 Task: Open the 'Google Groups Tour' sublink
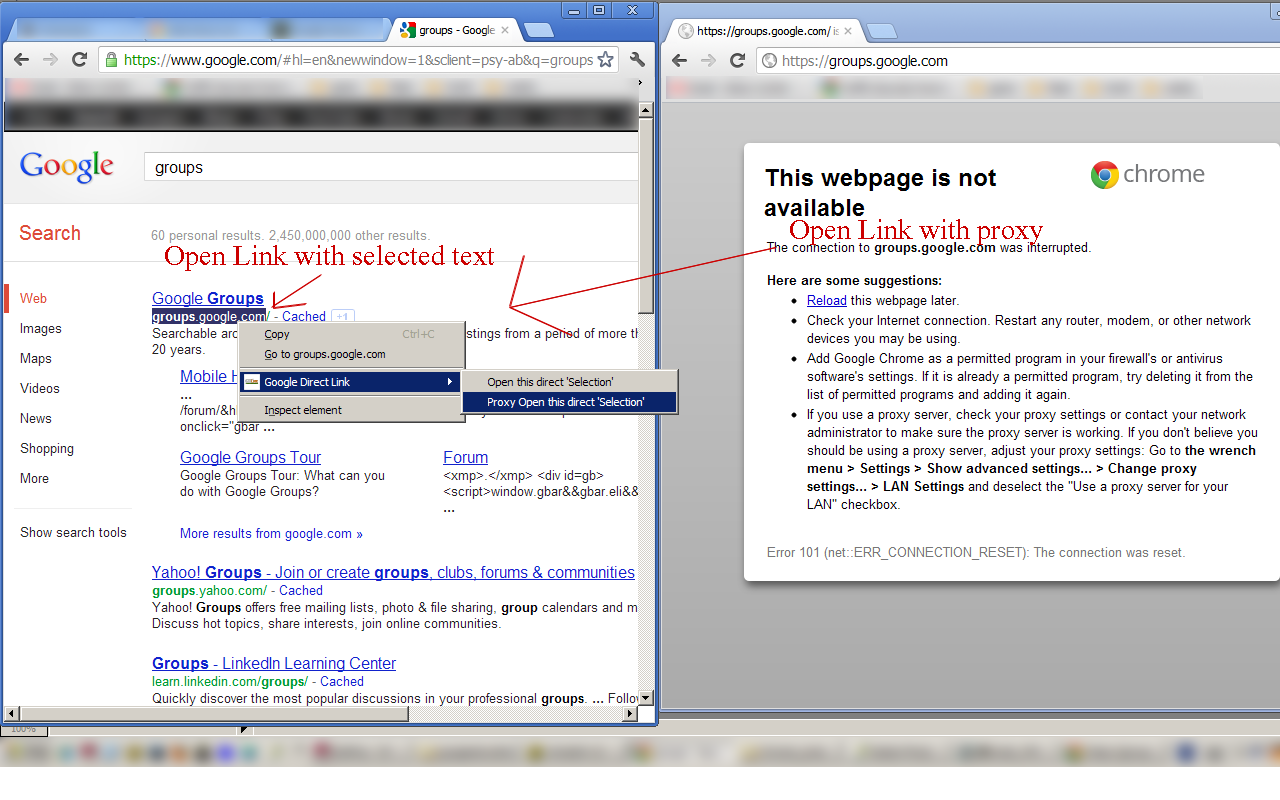[250, 457]
